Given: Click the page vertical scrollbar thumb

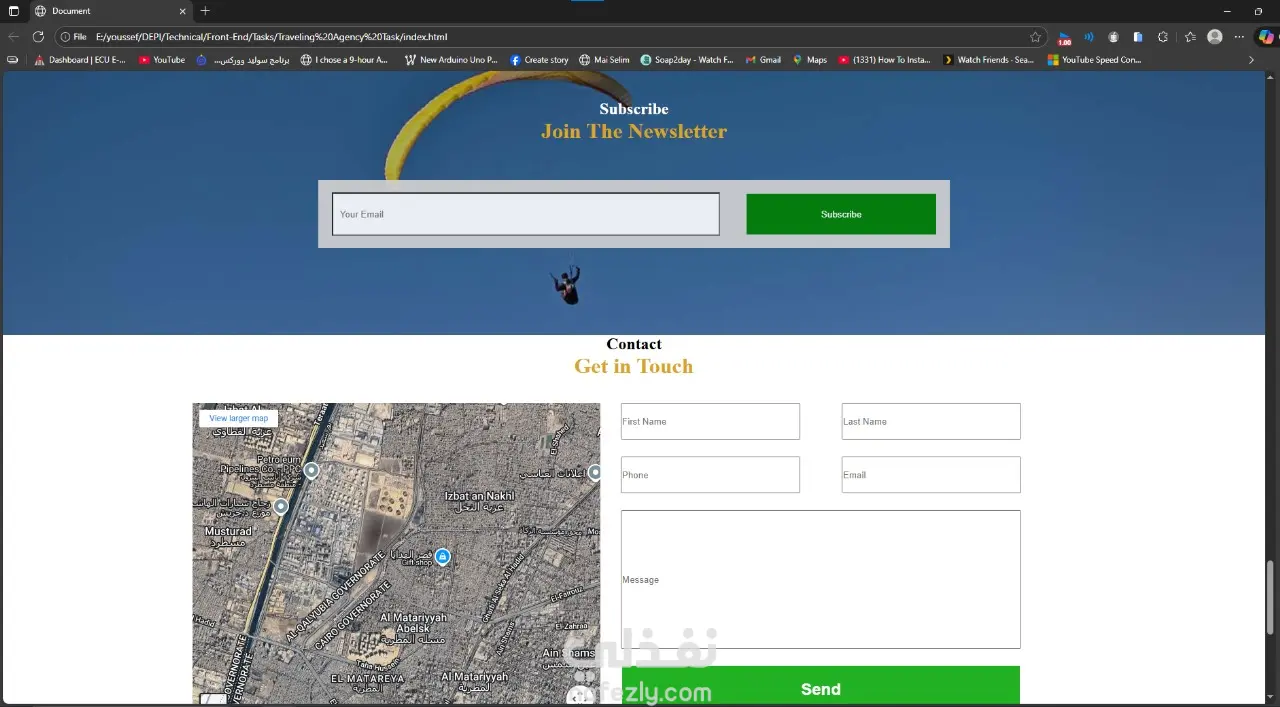Looking at the screenshot, I should (x=1271, y=598).
